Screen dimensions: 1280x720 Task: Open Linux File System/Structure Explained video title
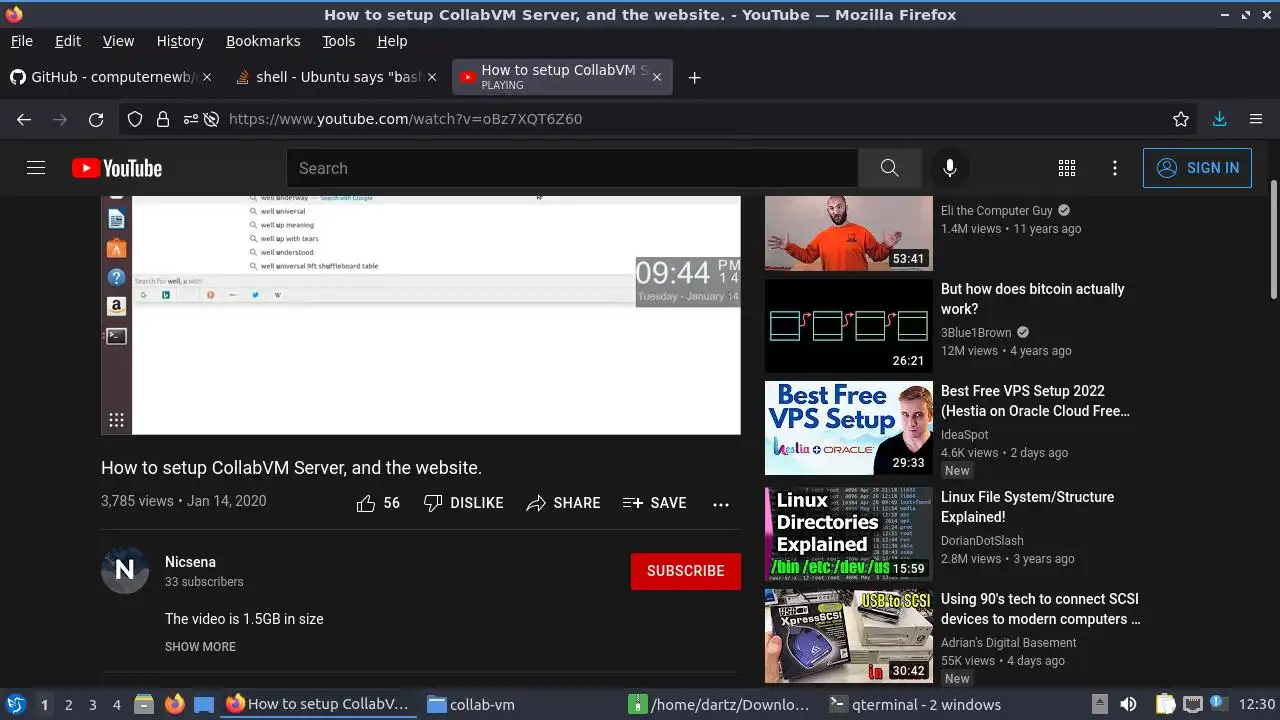pyautogui.click(x=1027, y=507)
